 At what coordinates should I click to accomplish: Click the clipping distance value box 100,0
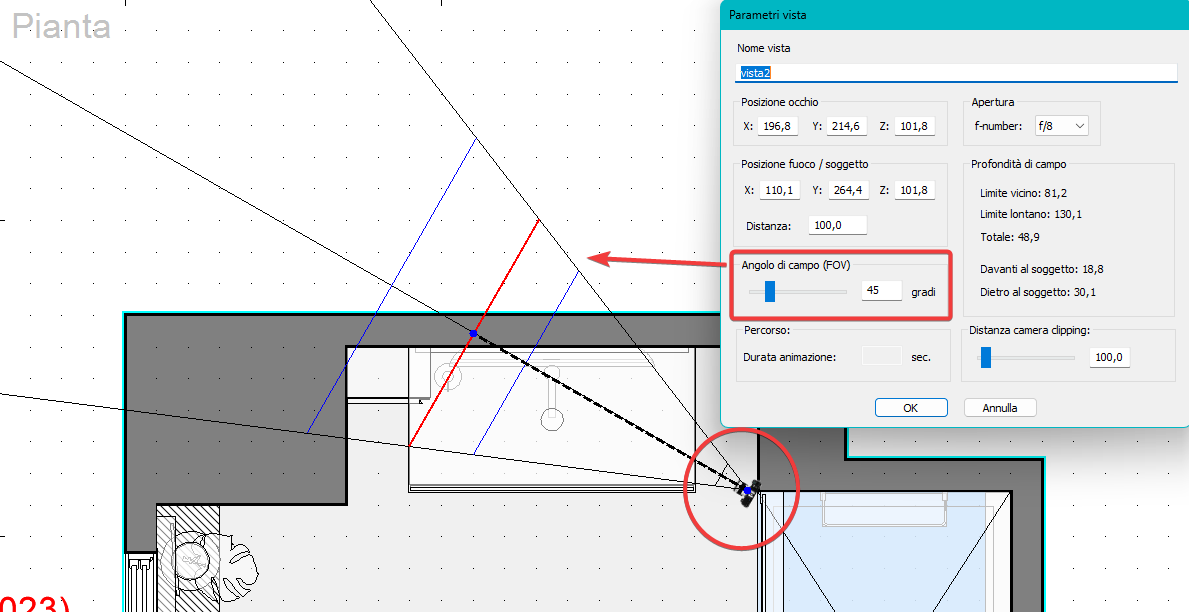click(x=1108, y=358)
